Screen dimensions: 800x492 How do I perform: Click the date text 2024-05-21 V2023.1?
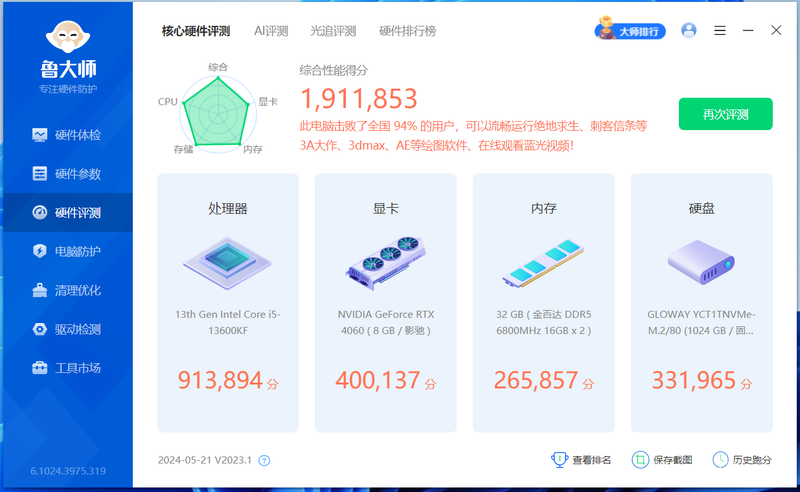click(x=205, y=460)
